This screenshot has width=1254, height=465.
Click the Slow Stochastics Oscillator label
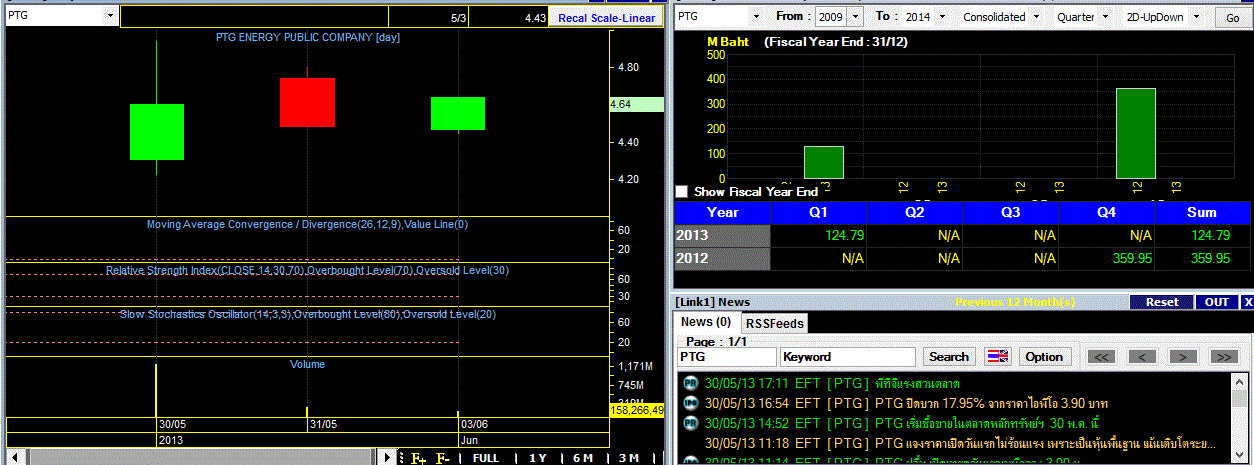pyautogui.click(x=307, y=314)
